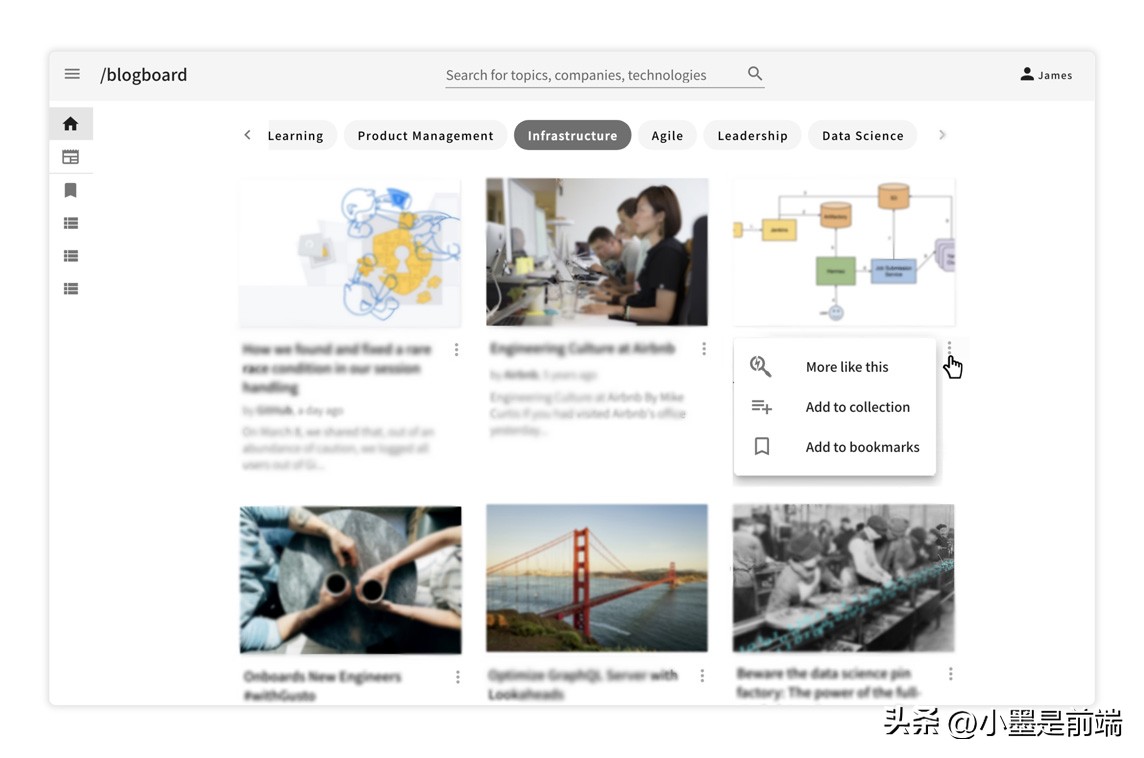Open the hamburger navigation menu
Image resolution: width=1144 pixels, height=758 pixels.
click(x=72, y=74)
